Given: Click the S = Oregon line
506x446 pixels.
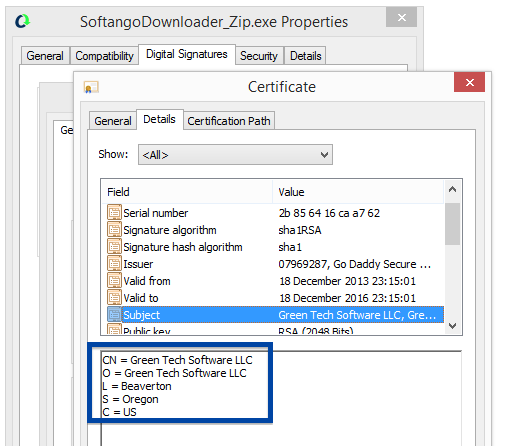Looking at the screenshot, I should (130, 399).
